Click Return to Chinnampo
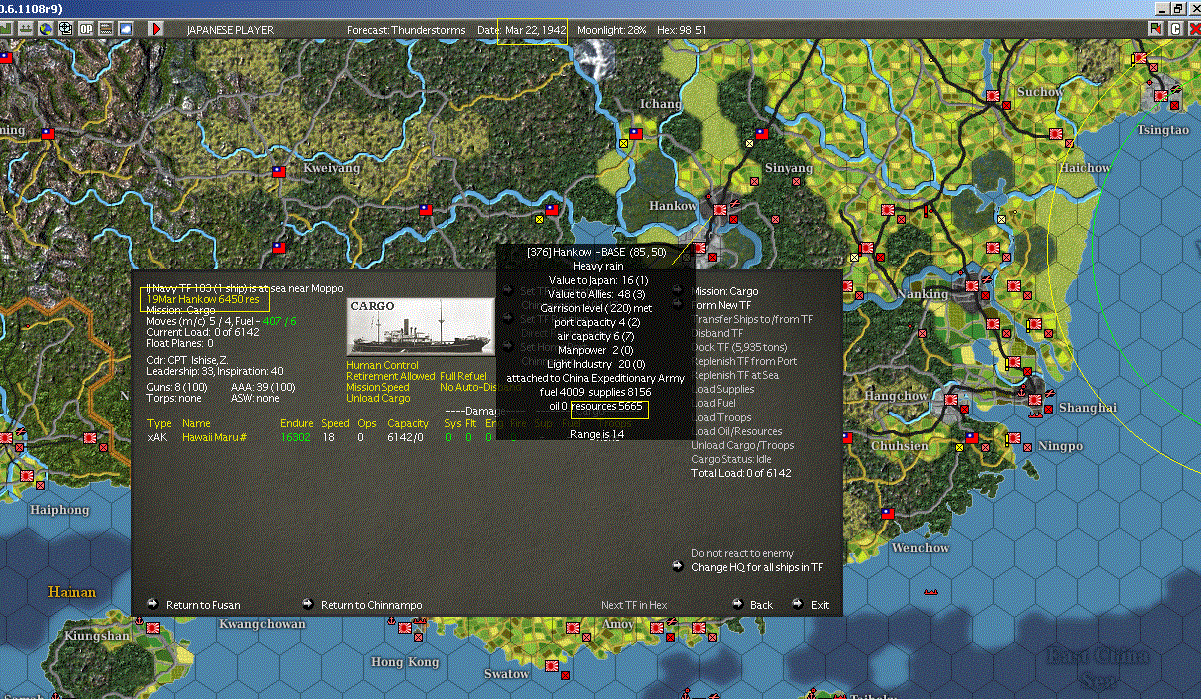 coord(371,605)
